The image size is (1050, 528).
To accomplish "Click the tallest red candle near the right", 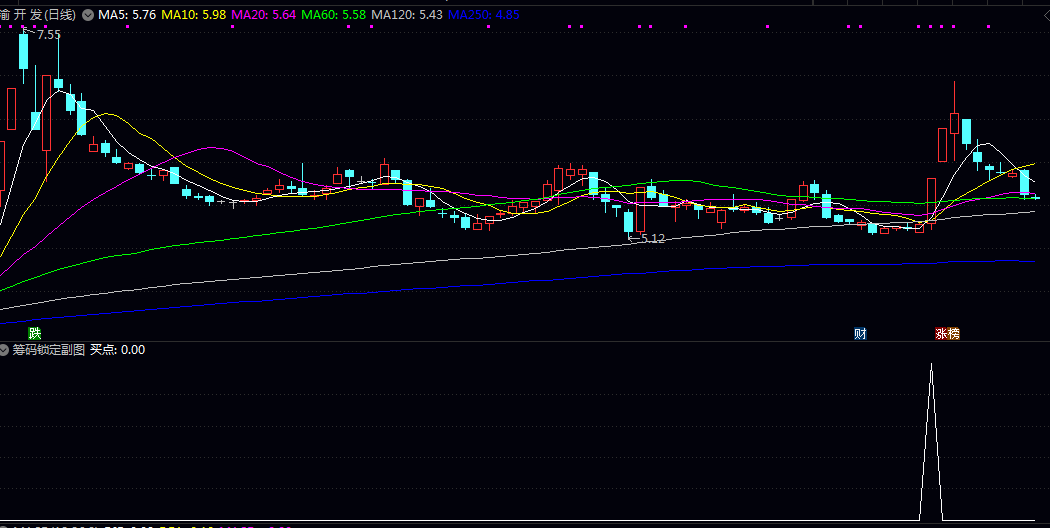I will pyautogui.click(x=955, y=123).
